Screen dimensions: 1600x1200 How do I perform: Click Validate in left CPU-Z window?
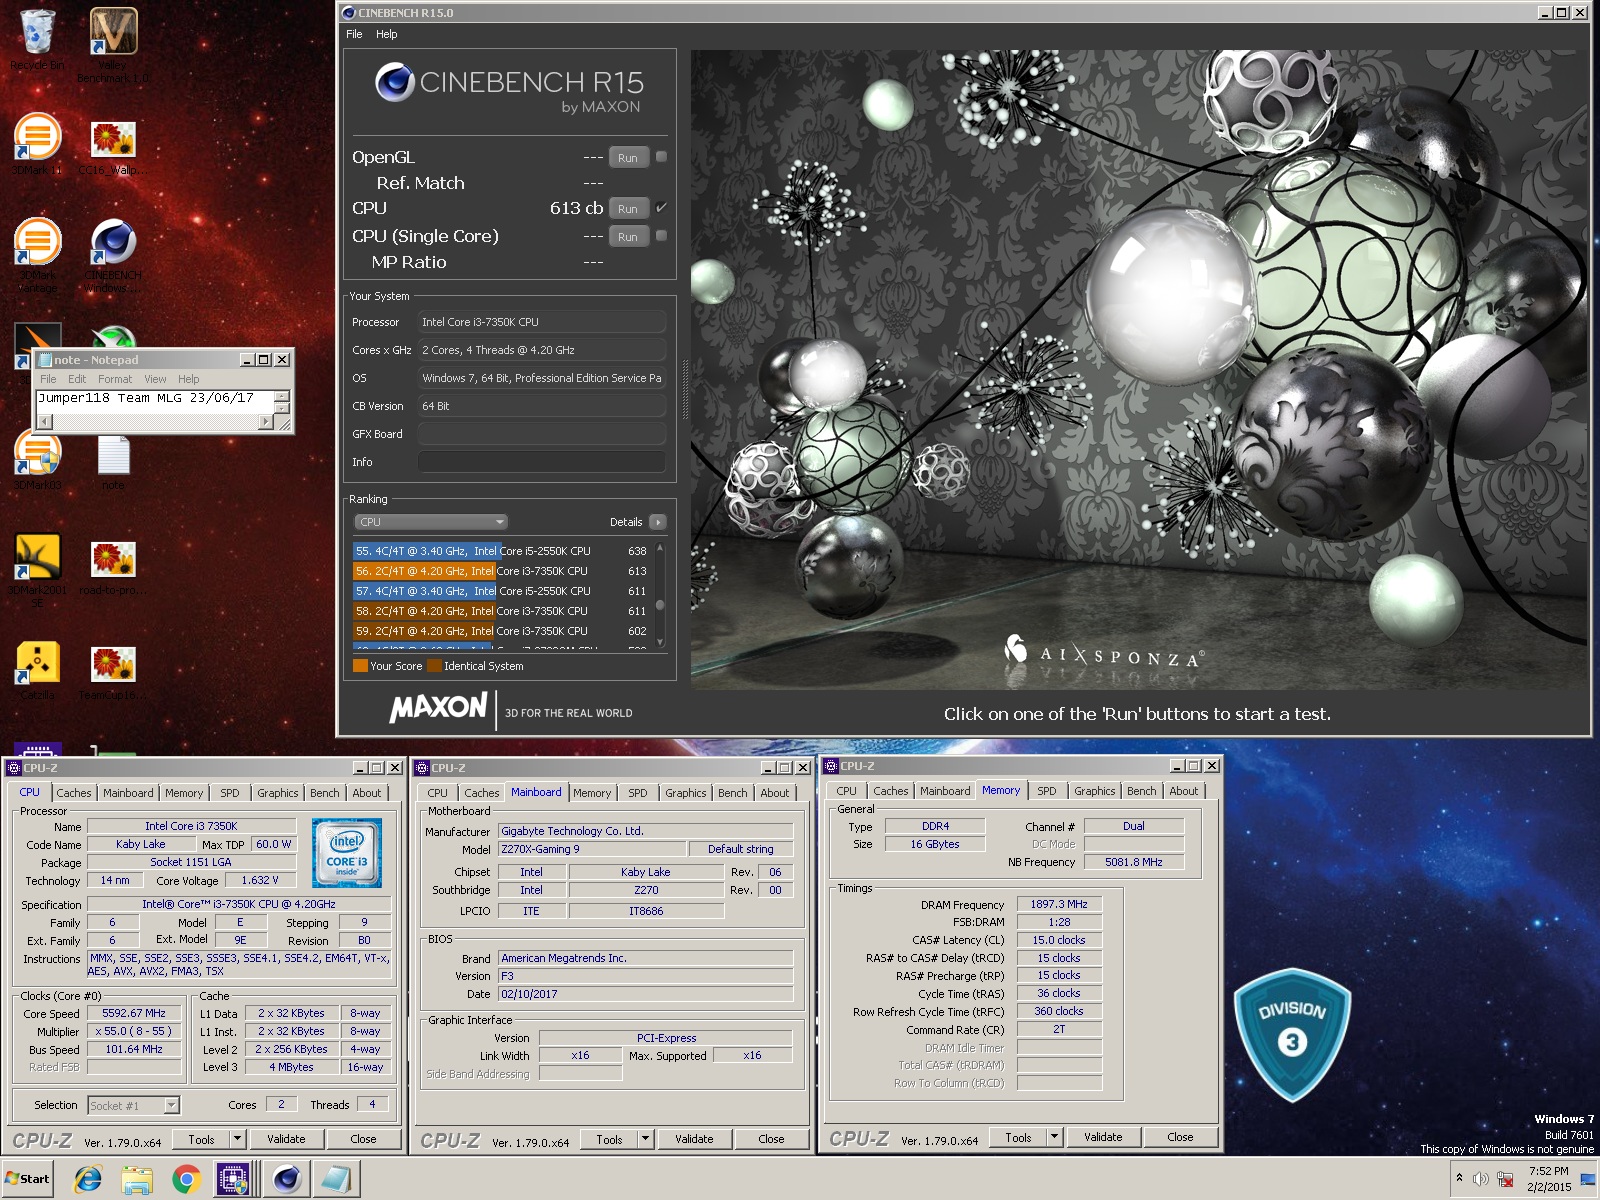coord(286,1139)
